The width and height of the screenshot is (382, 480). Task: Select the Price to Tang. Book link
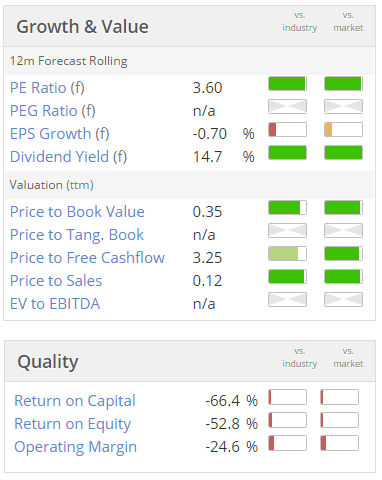click(77, 235)
